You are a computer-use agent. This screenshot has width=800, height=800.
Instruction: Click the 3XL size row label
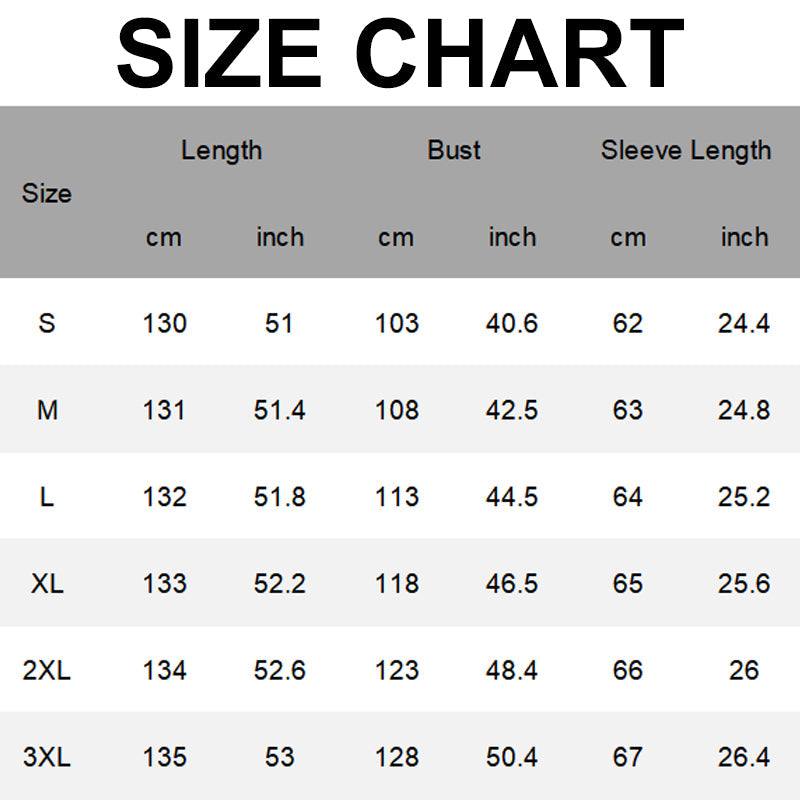point(47,757)
